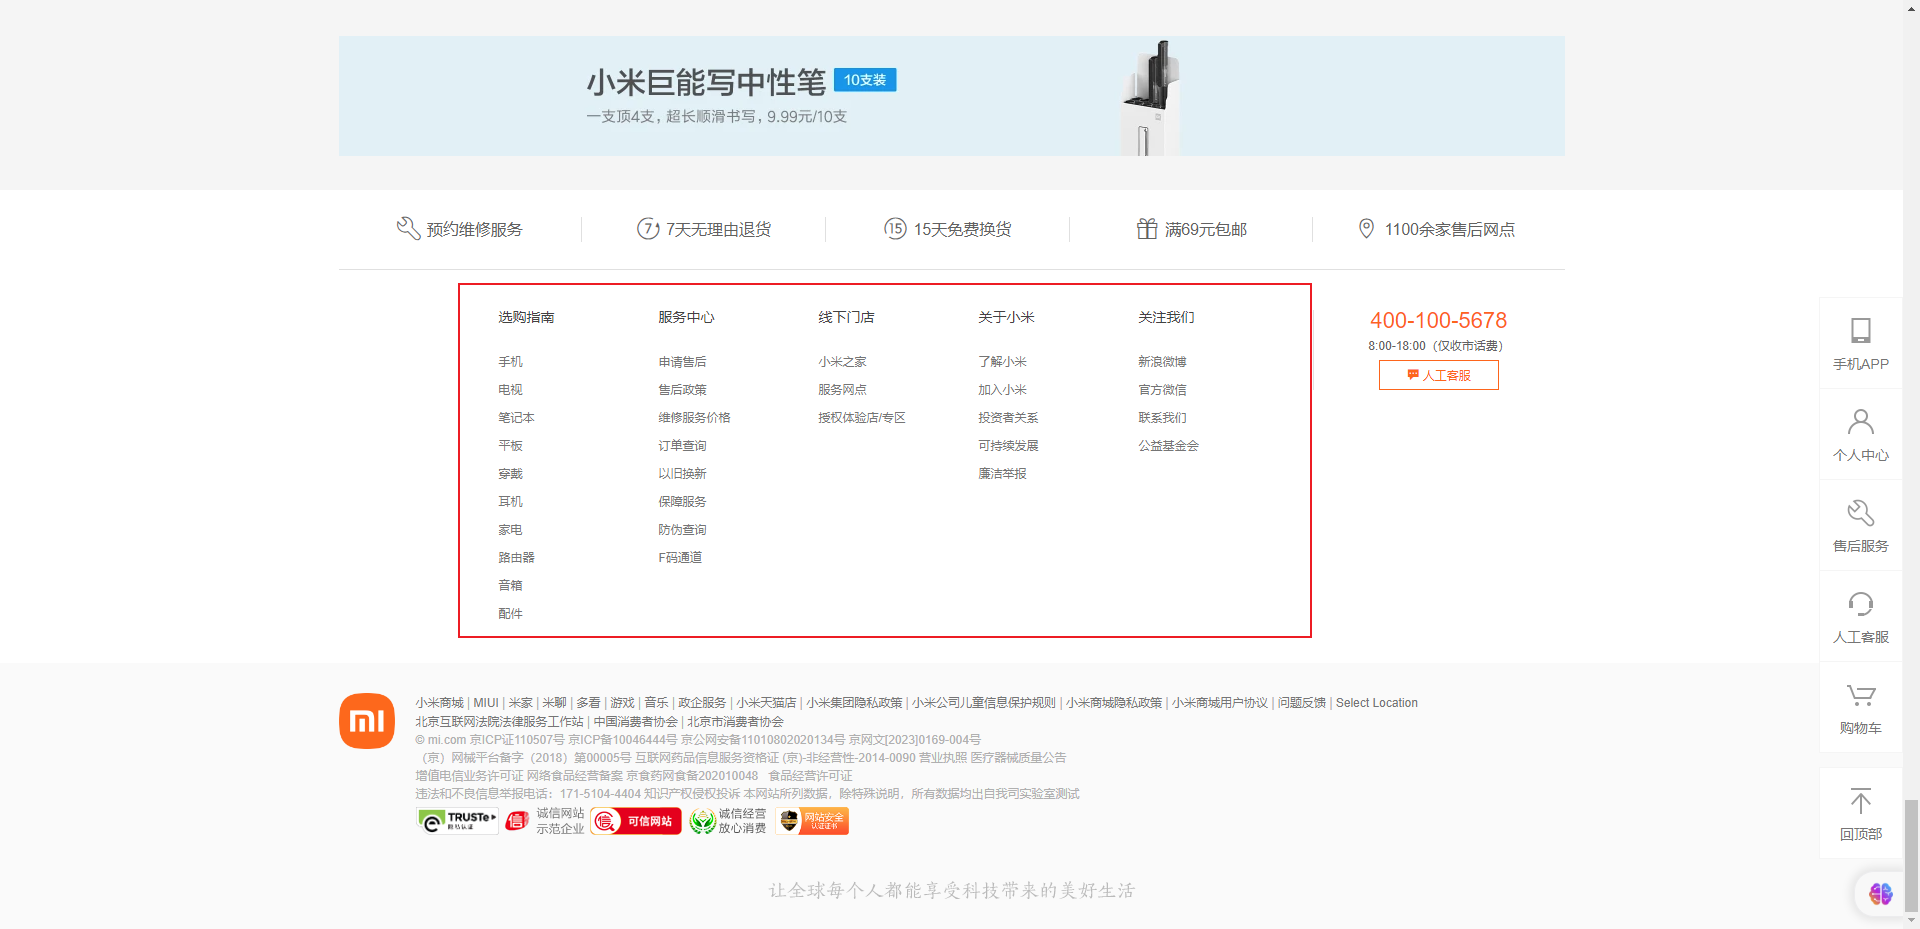Click the orange Xiaomi logo in footer
The height and width of the screenshot is (929, 1920).
[367, 721]
